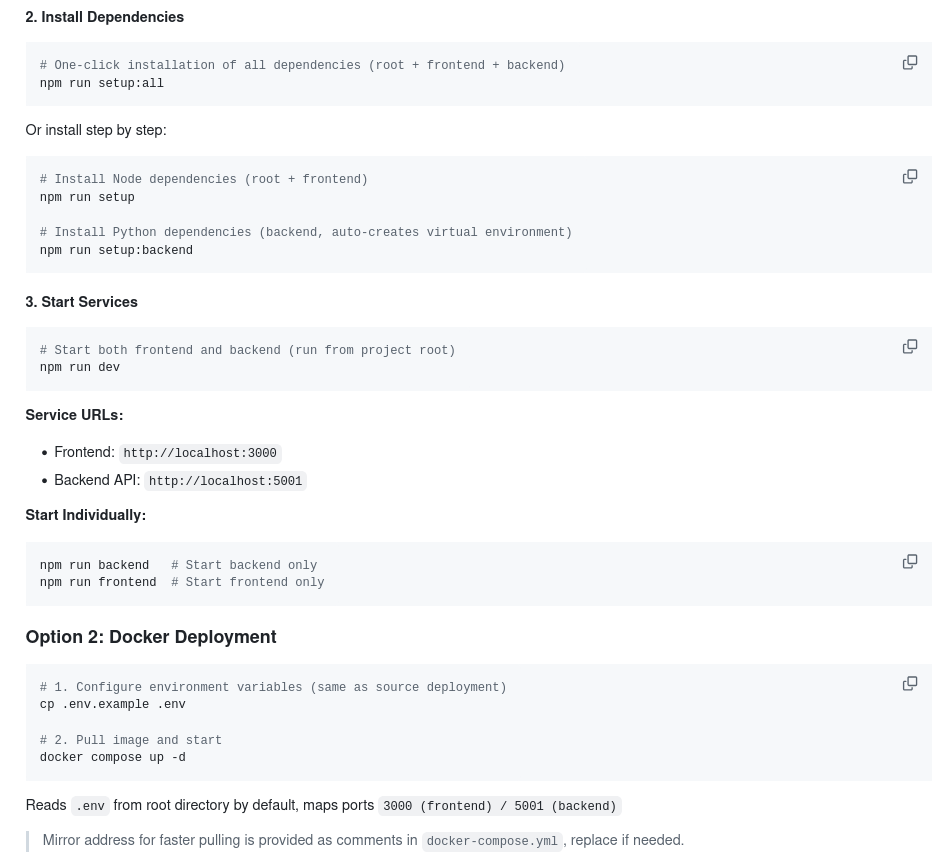Click the .env inline code mention
The image size is (942, 865).
click(x=89, y=806)
